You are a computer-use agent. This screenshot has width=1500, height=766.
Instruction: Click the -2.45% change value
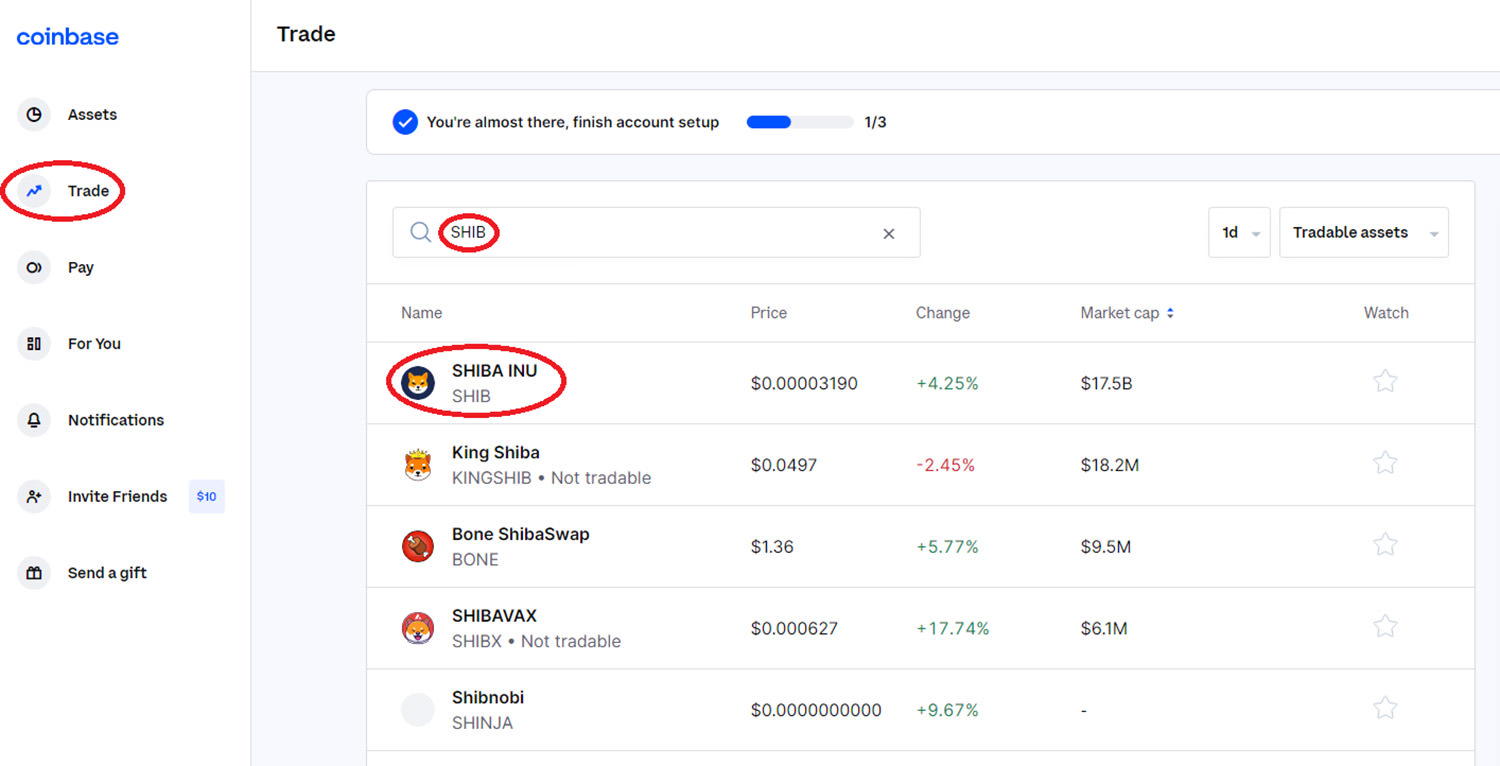tap(945, 465)
